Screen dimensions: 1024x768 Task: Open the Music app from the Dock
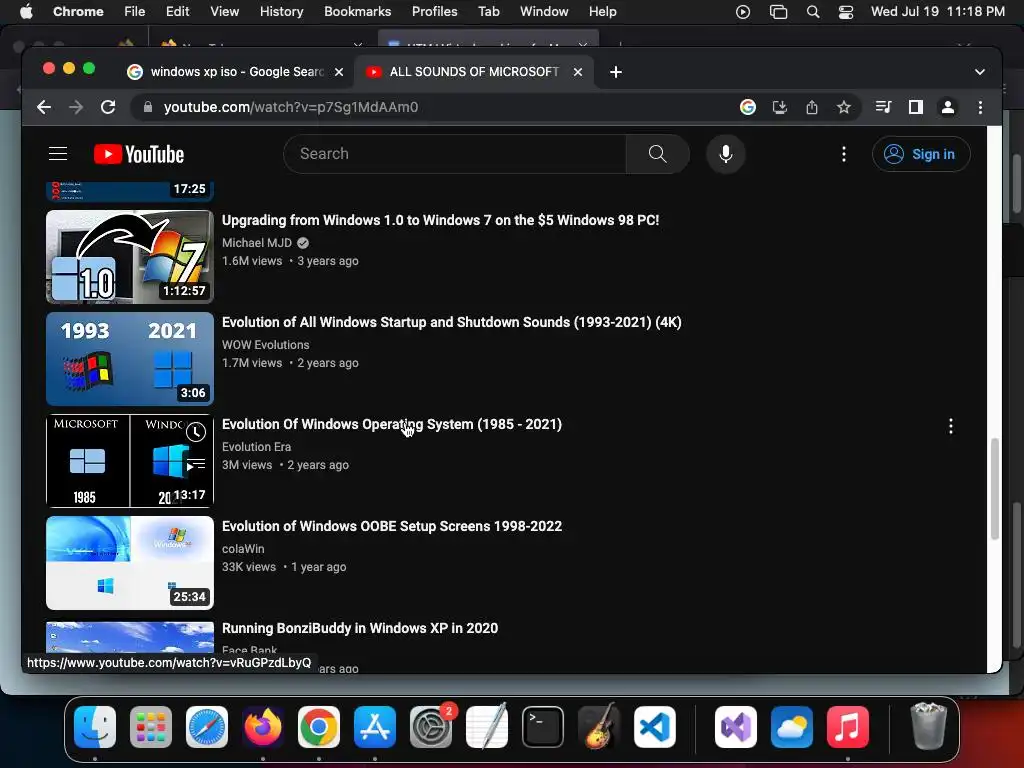pos(848,727)
